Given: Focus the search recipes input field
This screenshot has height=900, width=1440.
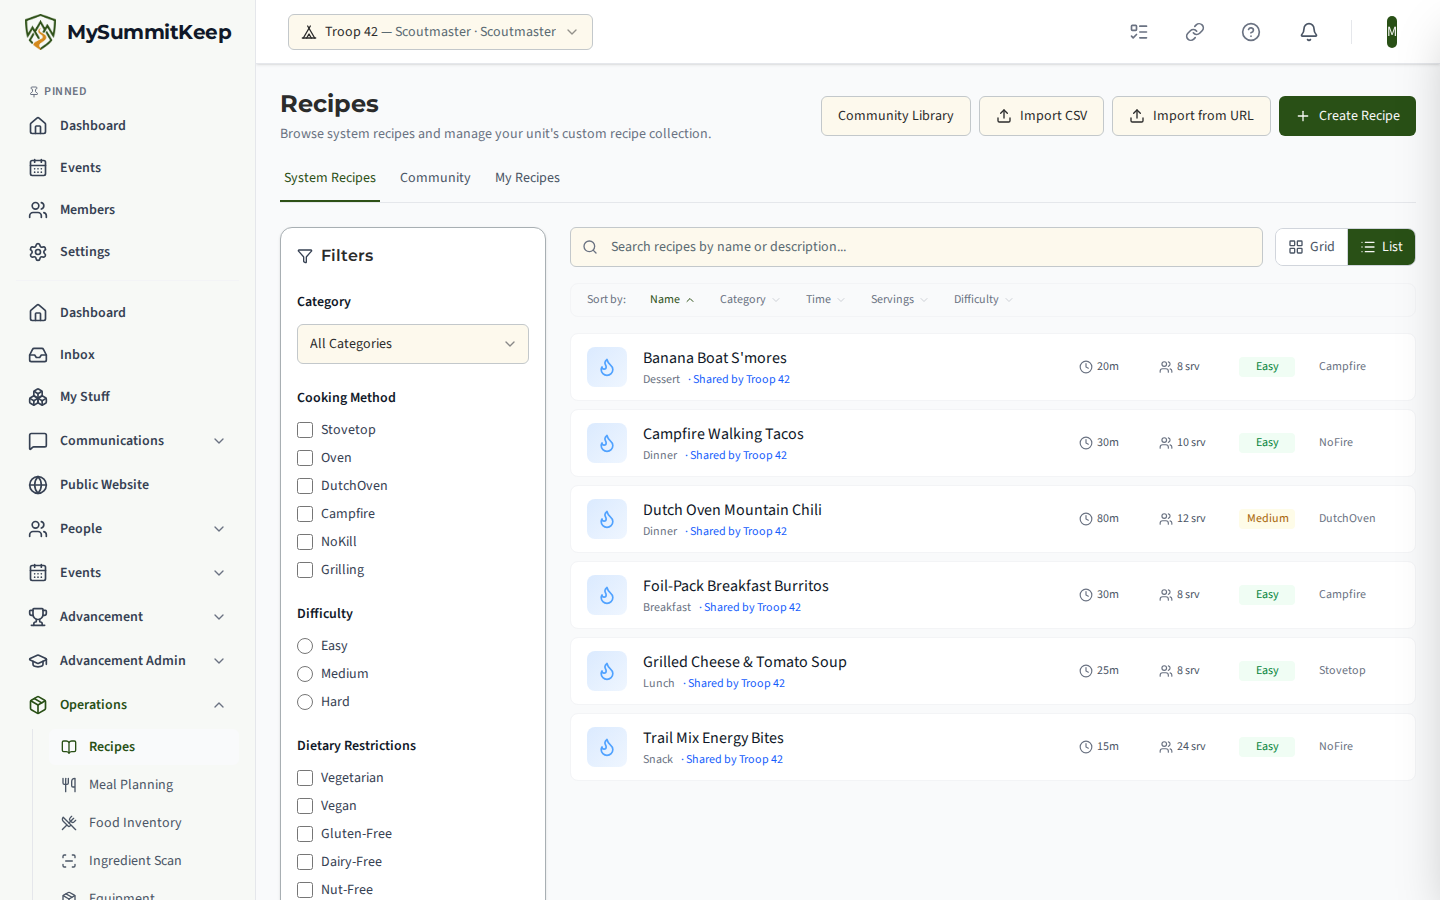Looking at the screenshot, I should 916,247.
